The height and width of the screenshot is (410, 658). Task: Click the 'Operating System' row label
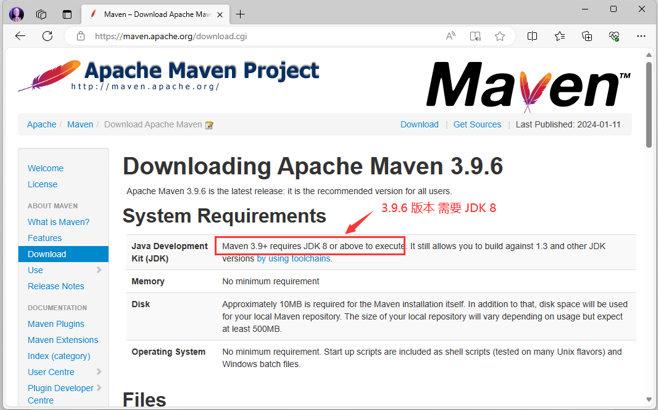point(168,352)
